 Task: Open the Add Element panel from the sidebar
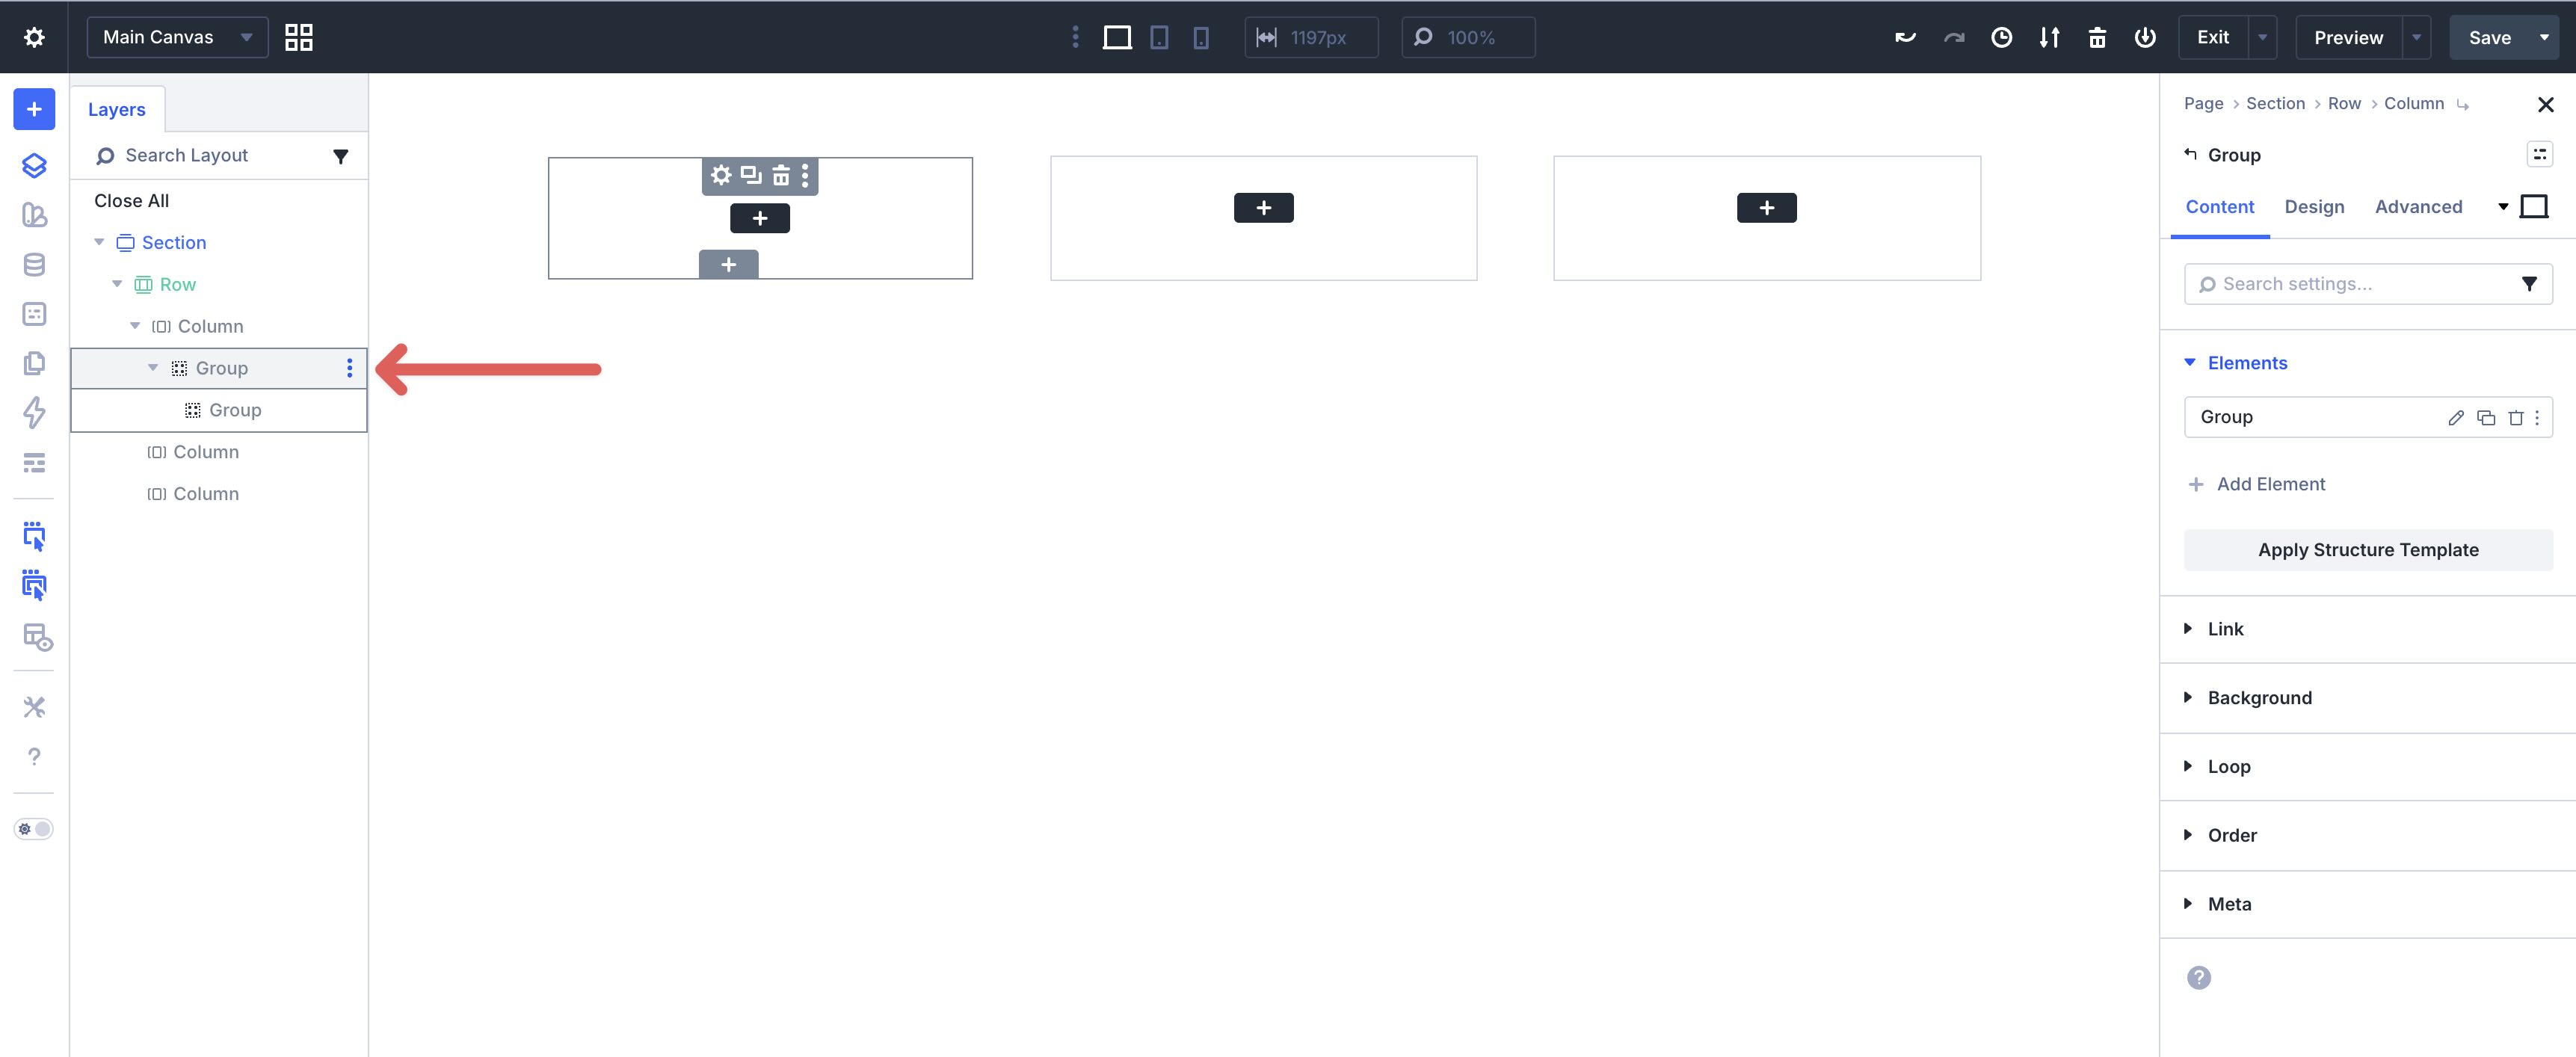[34, 109]
